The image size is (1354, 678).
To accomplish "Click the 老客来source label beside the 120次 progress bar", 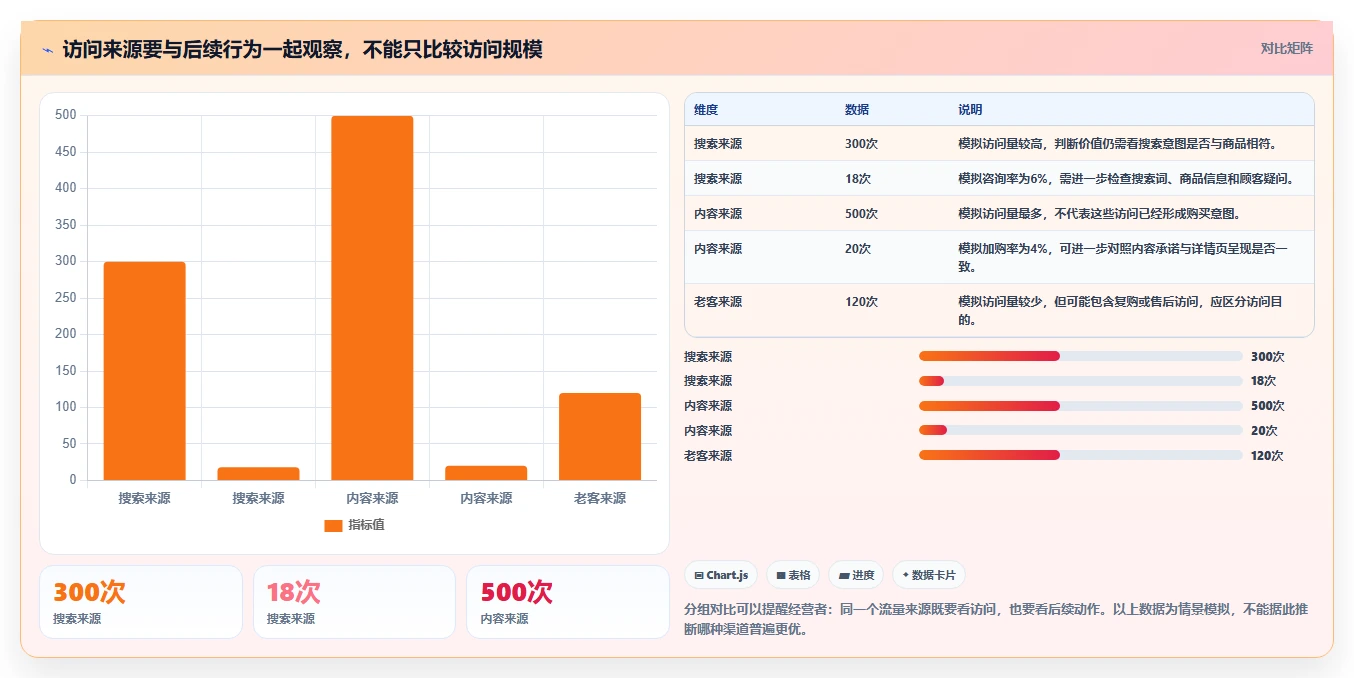I will (x=708, y=456).
